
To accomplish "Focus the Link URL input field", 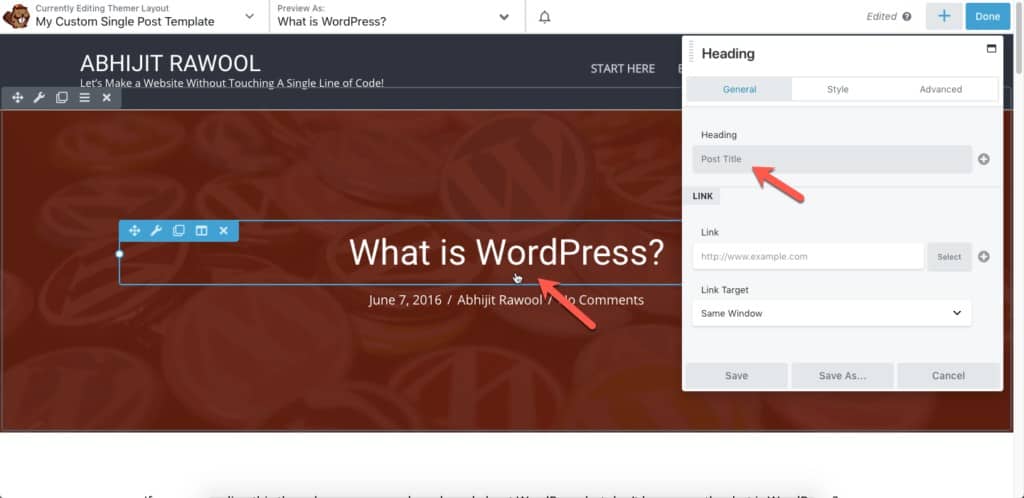I will [x=808, y=257].
